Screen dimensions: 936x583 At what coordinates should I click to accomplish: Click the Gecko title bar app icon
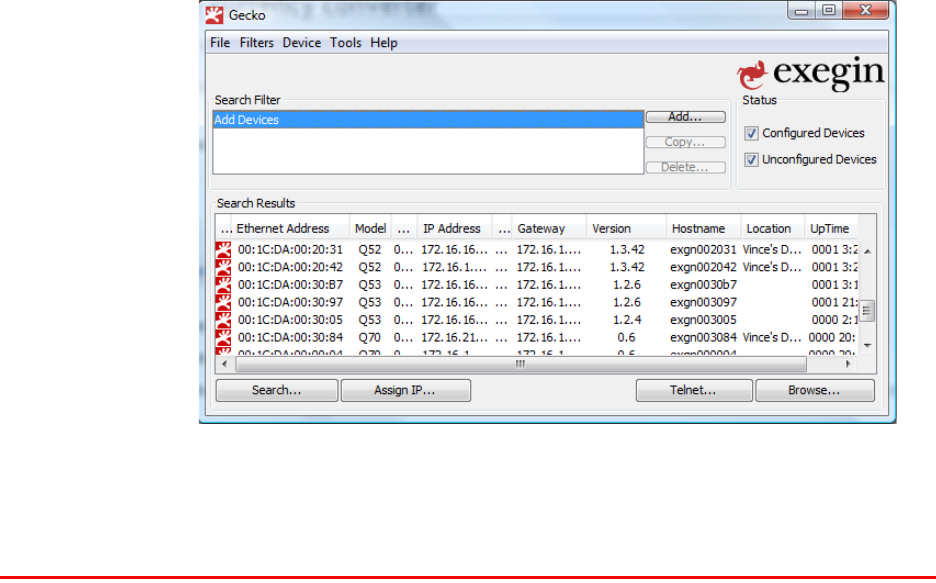[214, 15]
